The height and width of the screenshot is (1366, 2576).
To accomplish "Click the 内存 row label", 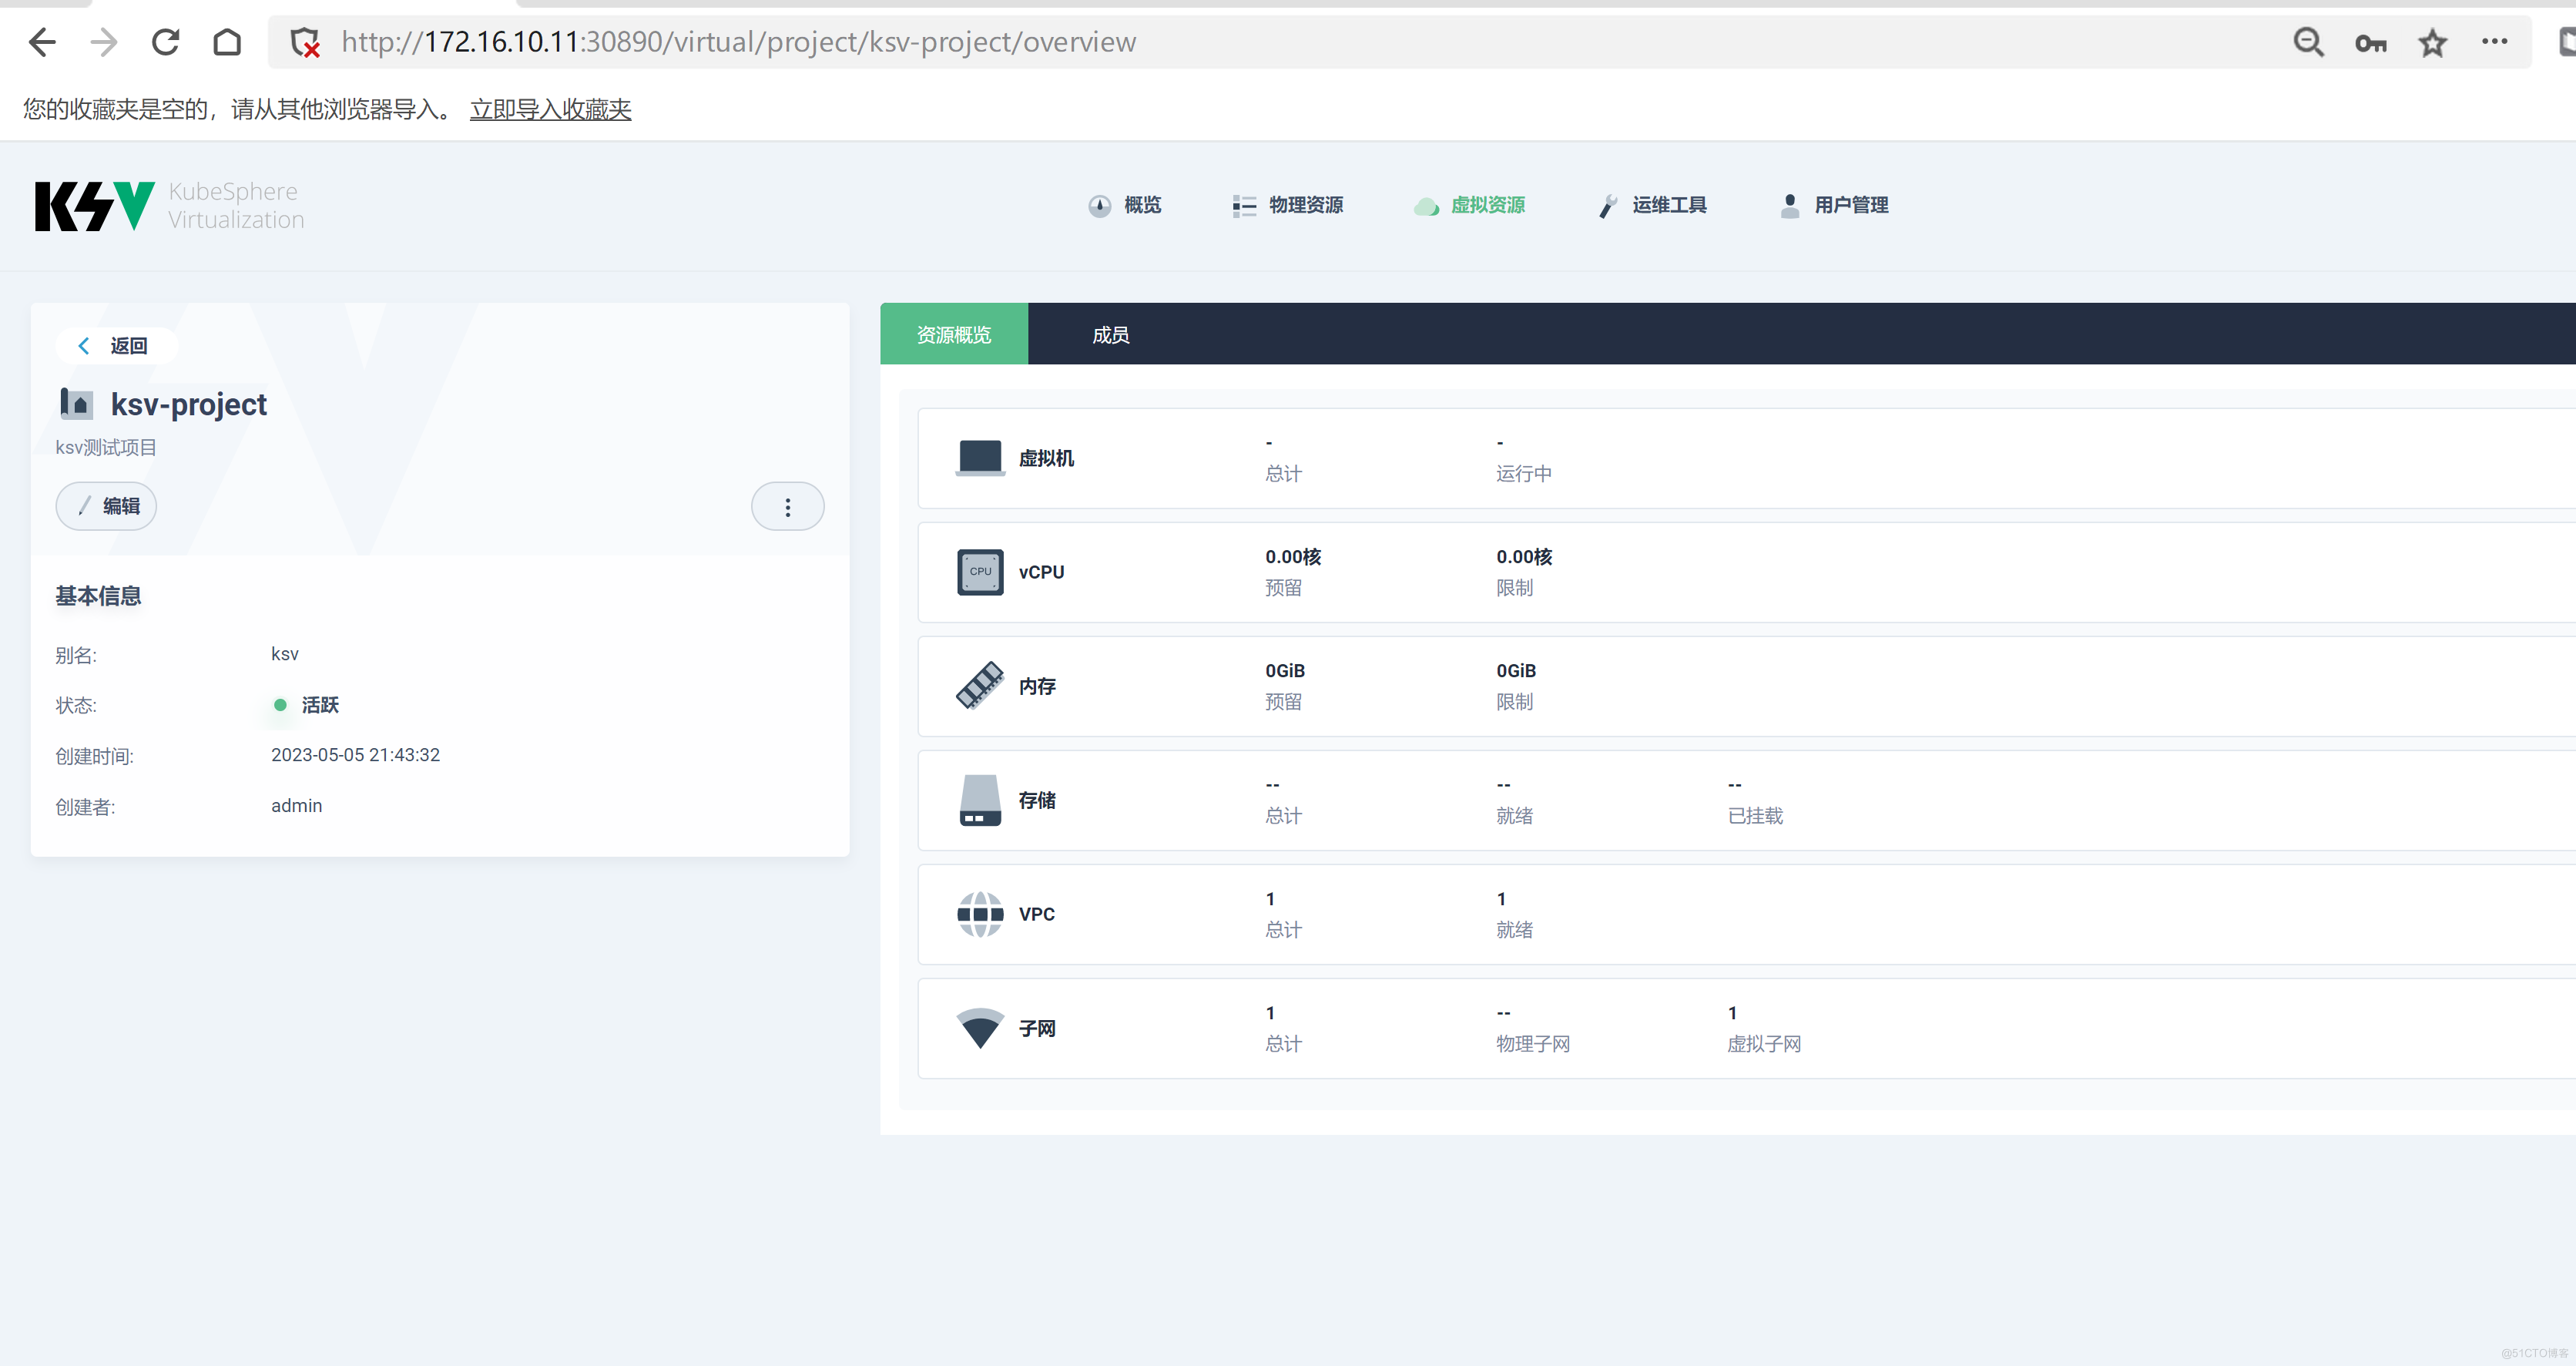I will (x=1037, y=686).
